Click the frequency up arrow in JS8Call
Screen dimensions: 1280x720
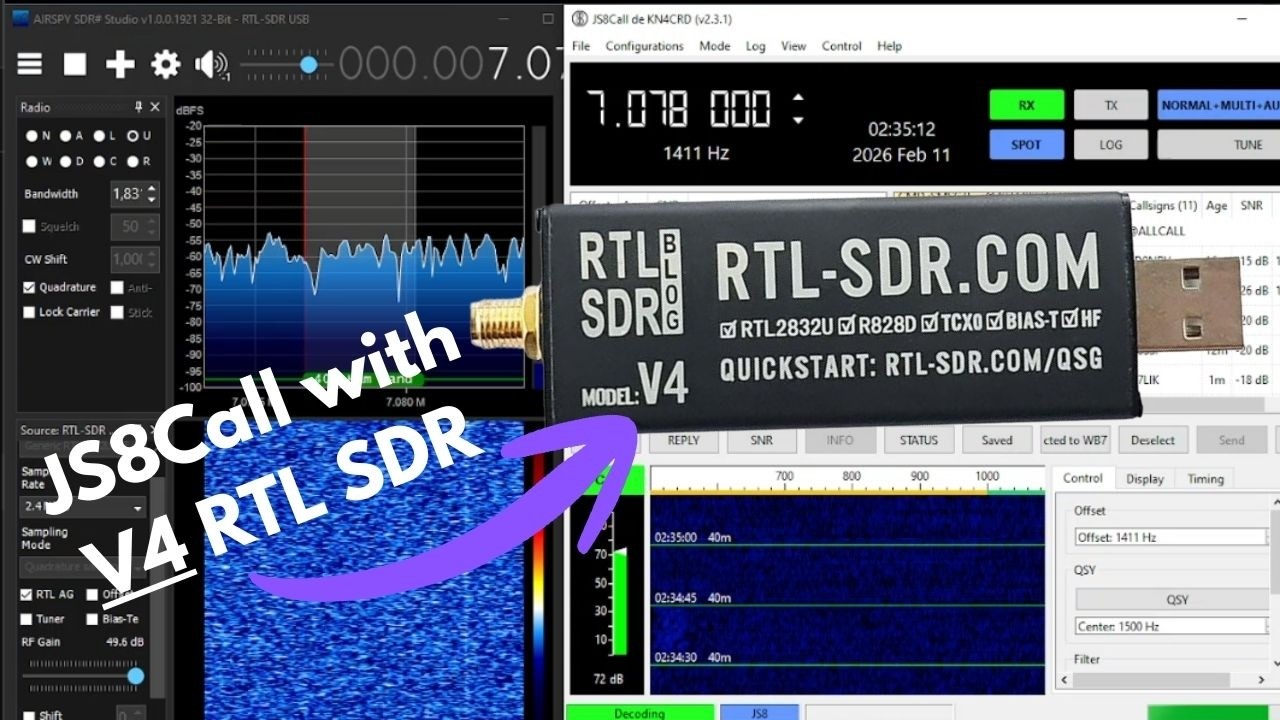(x=797, y=98)
